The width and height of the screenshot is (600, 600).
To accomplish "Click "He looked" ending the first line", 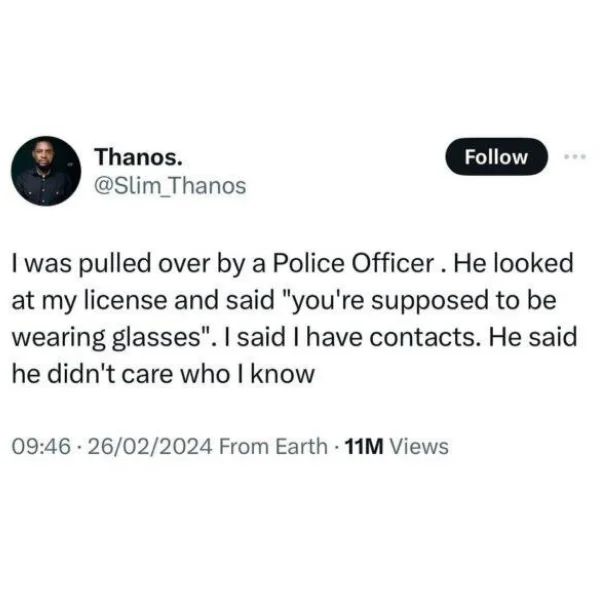I will click(514, 264).
